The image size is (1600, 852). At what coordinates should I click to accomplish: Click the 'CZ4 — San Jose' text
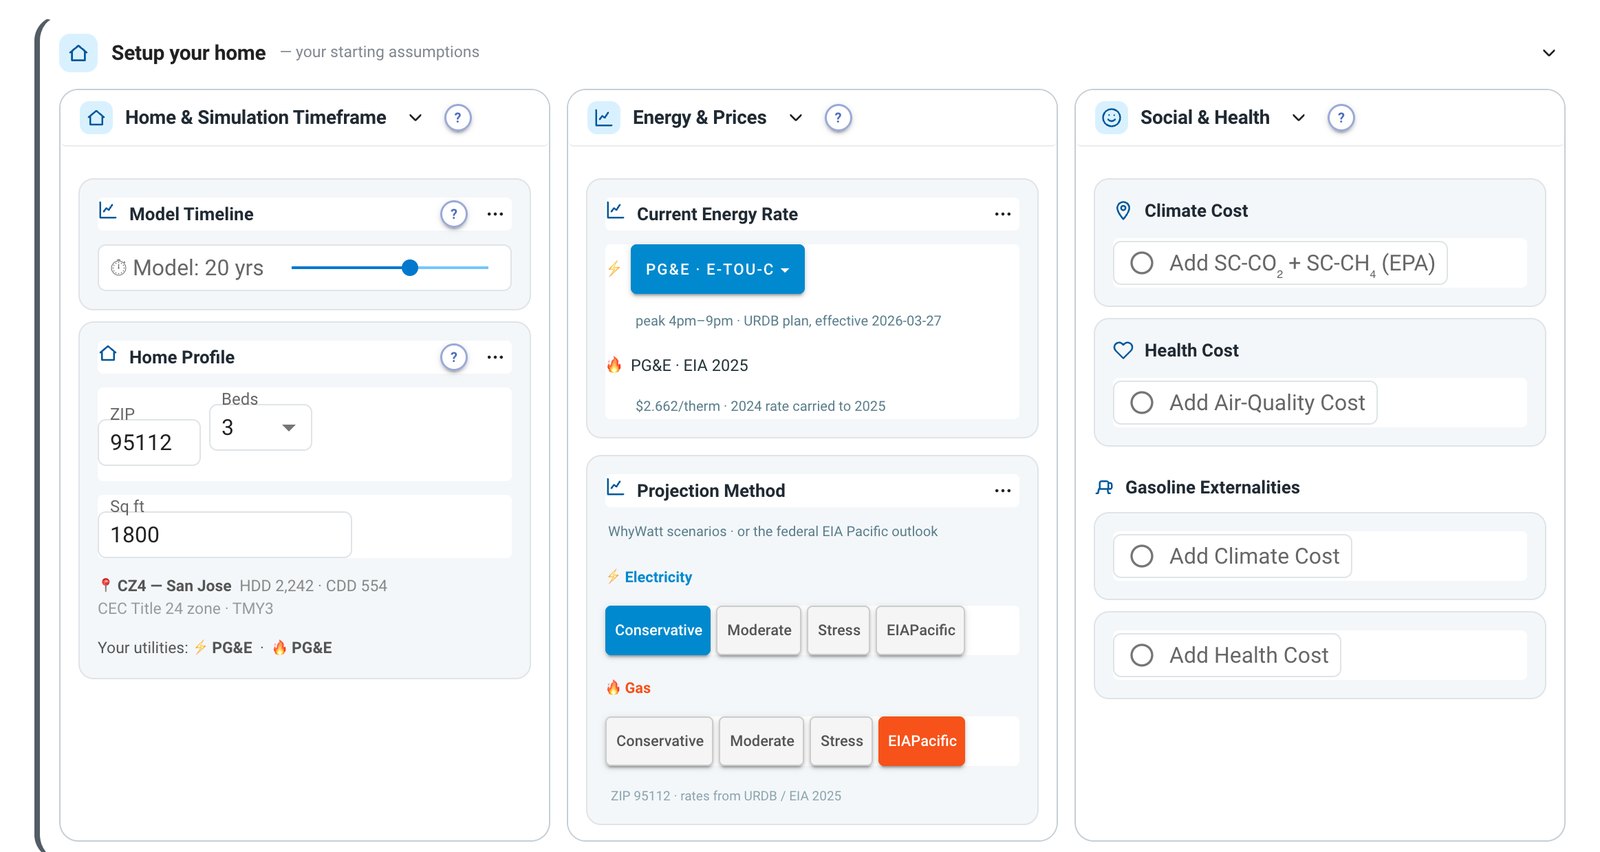point(174,586)
